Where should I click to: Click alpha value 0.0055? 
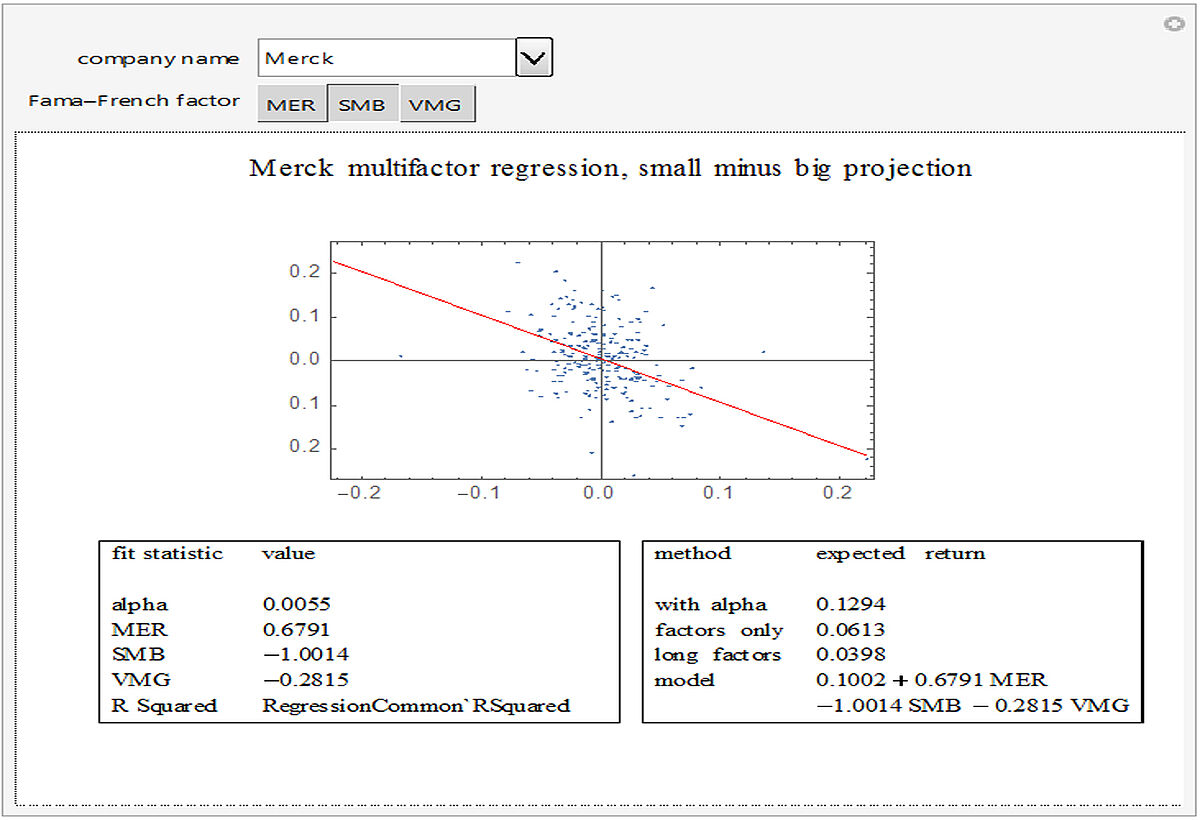pyautogui.click(x=296, y=604)
